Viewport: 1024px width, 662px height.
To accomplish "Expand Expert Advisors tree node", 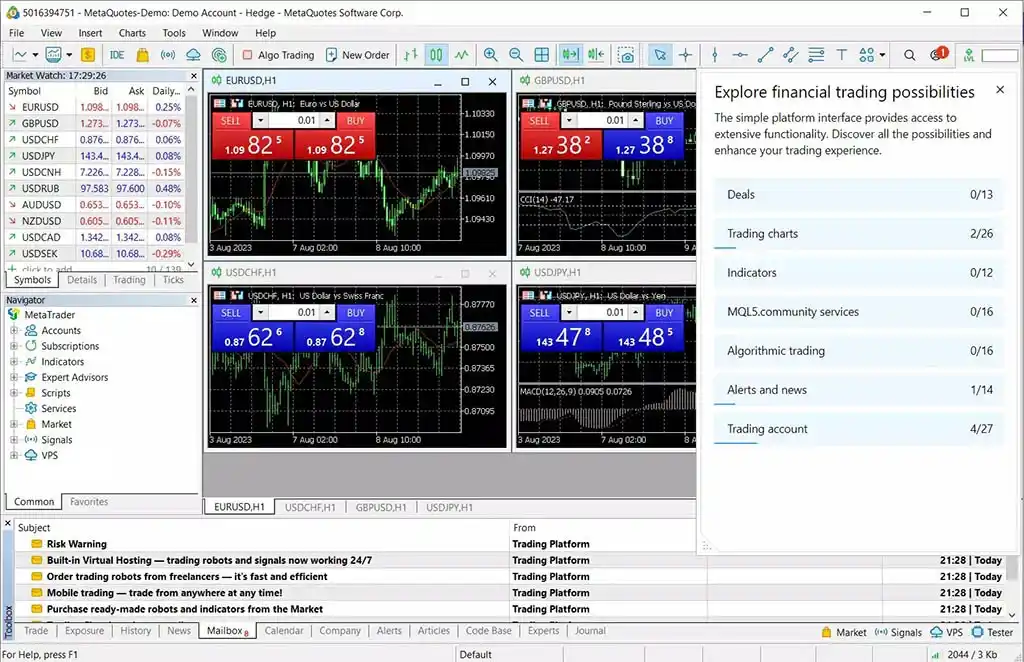I will click(x=15, y=378).
